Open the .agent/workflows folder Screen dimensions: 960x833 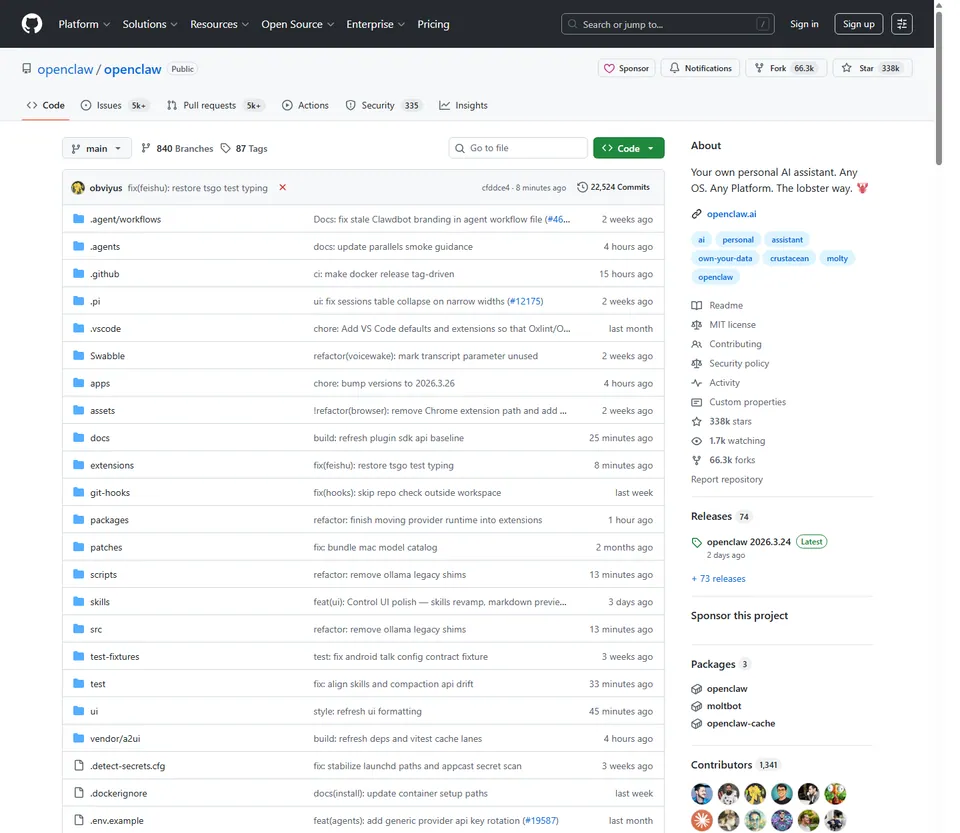pos(126,219)
